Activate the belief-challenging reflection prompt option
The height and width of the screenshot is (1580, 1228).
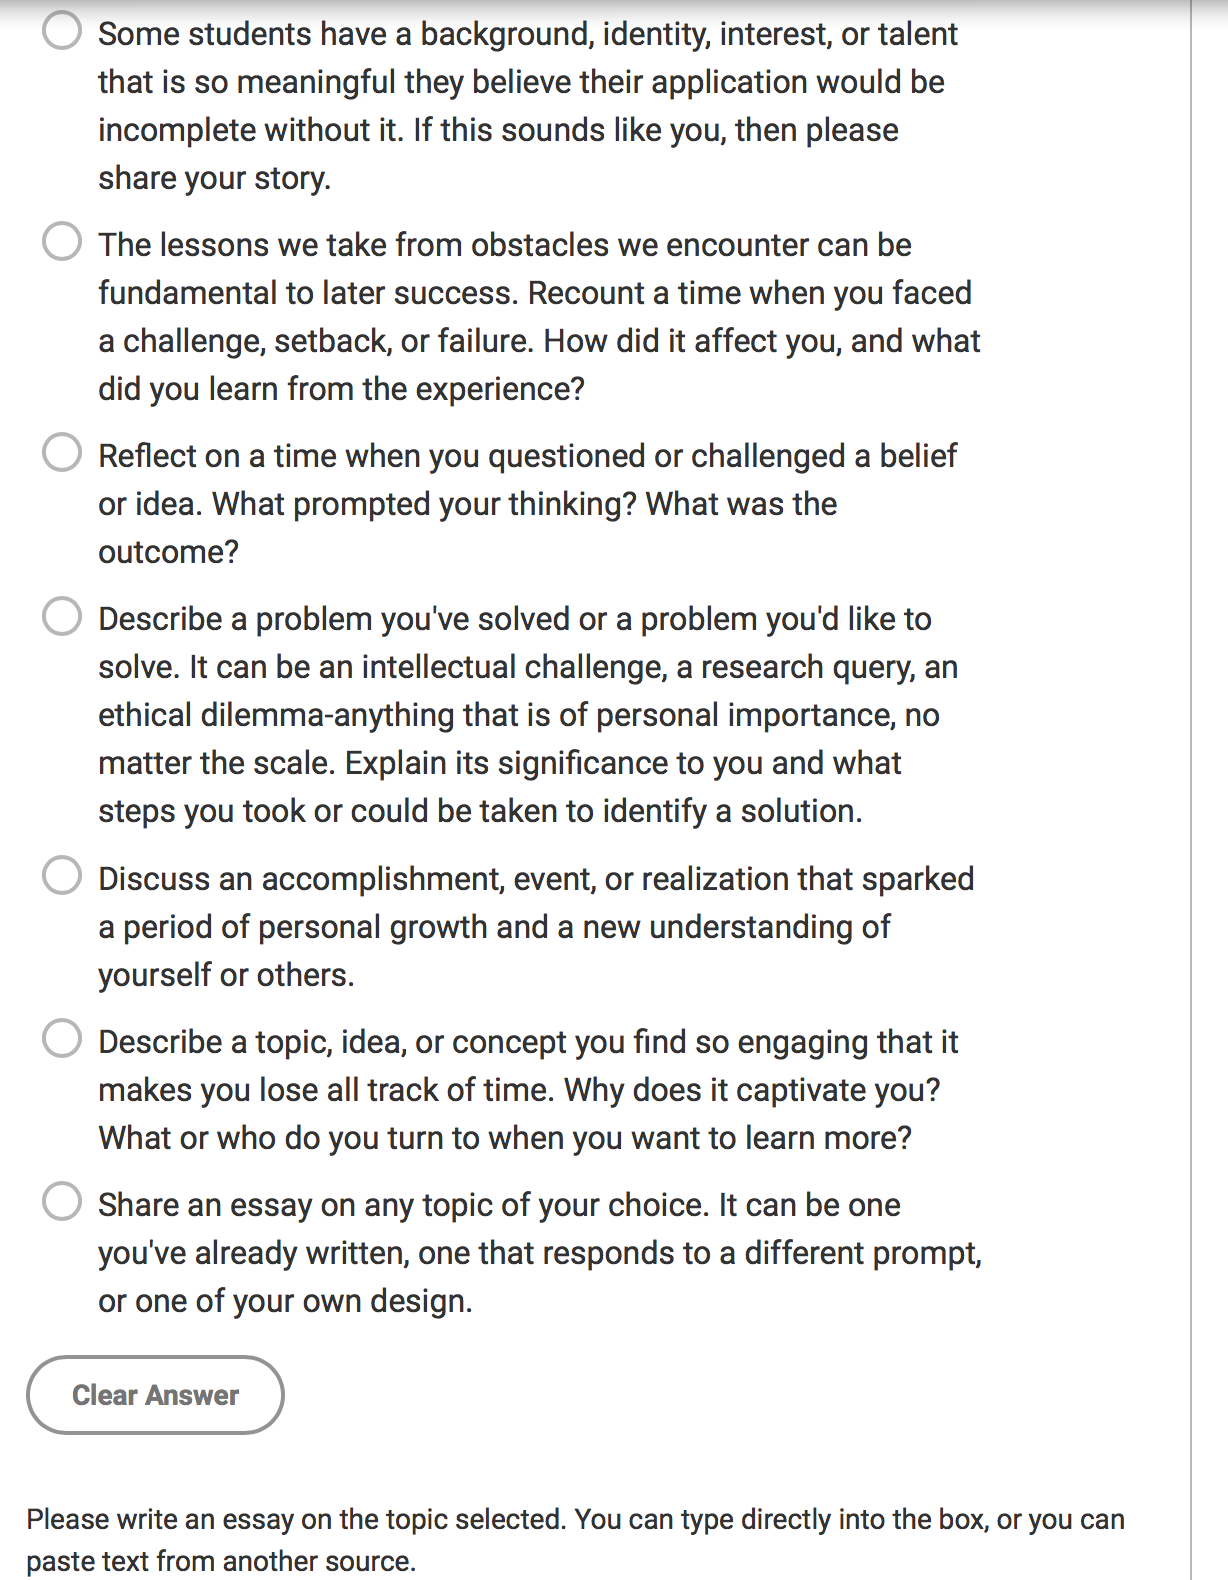point(62,452)
